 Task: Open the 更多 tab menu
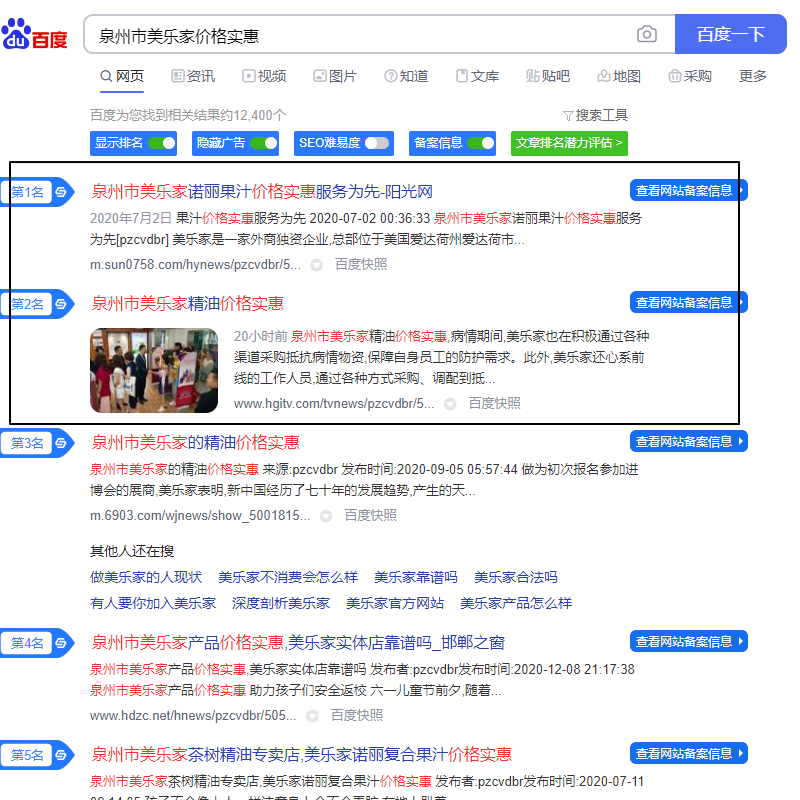pyautogui.click(x=753, y=77)
